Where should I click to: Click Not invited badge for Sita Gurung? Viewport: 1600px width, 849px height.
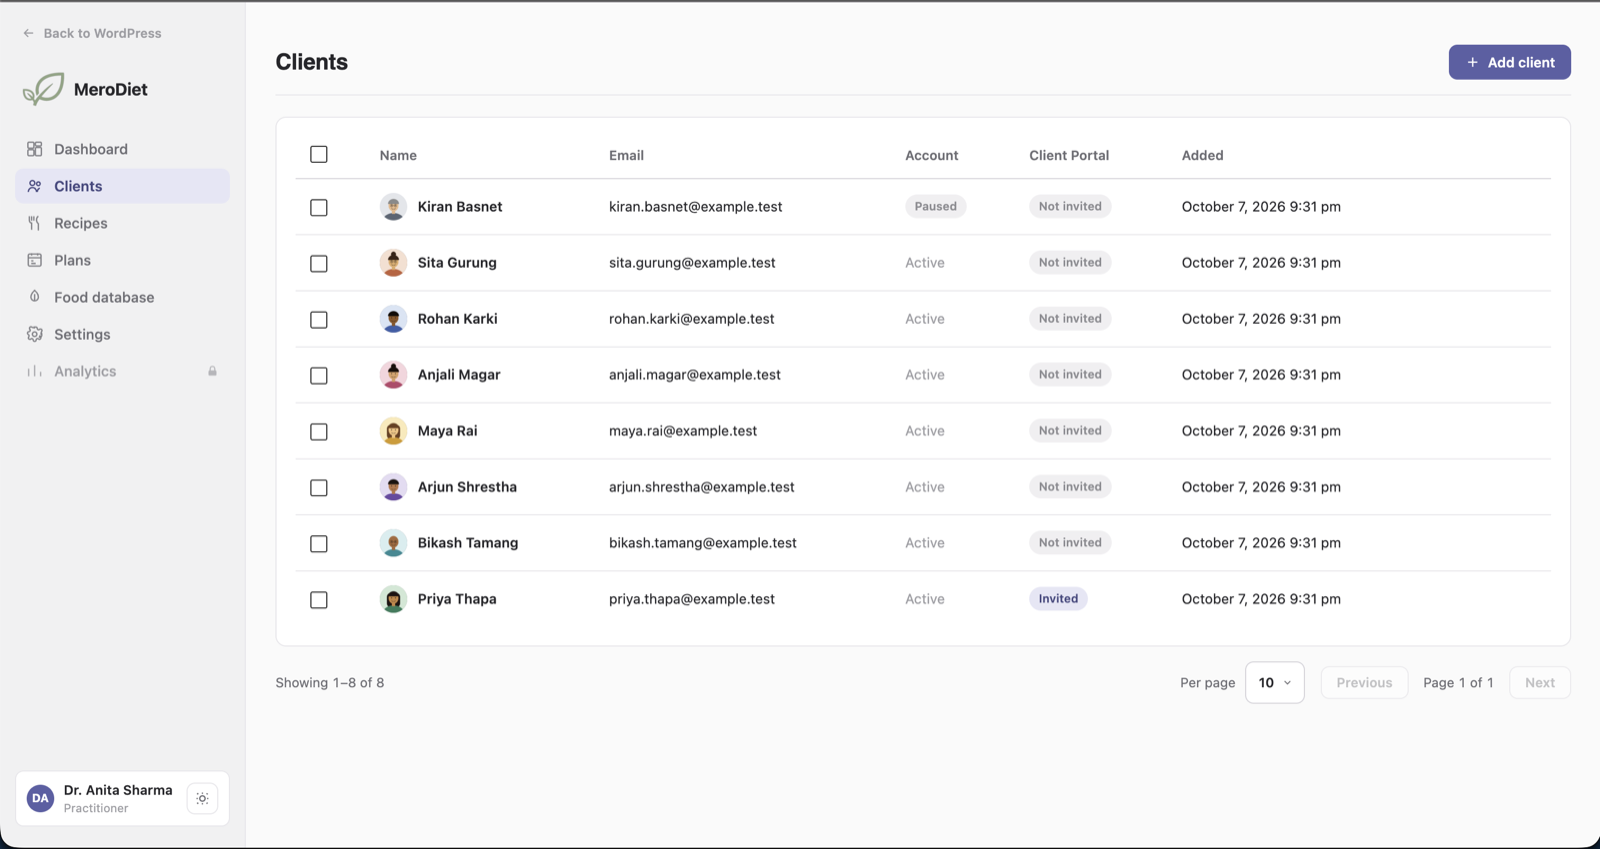click(x=1070, y=263)
